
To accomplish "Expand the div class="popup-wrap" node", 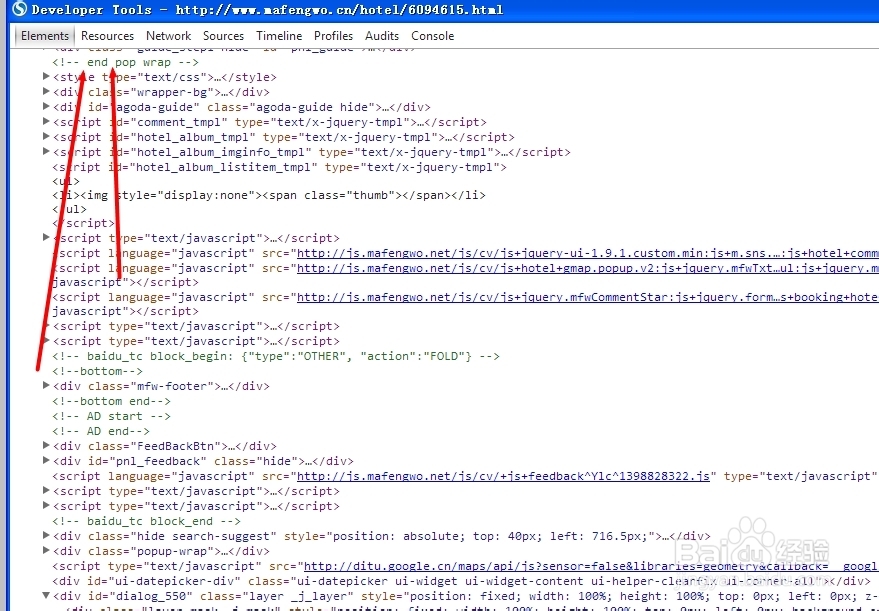I will 47,550.
